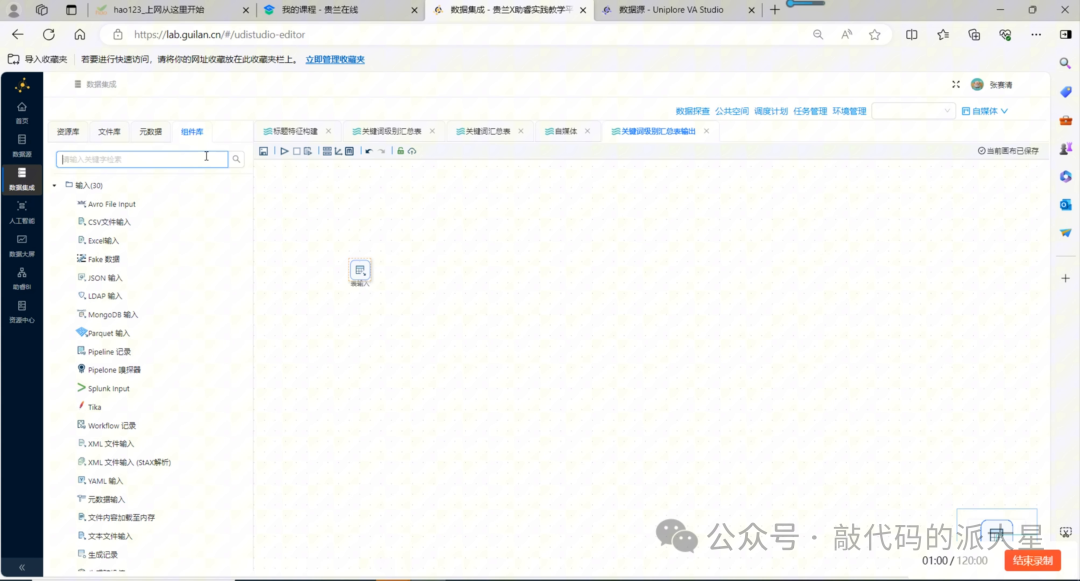Open 助睿BI in the left sidebar
Viewport: 1080px width, 581px height.
coord(22,278)
